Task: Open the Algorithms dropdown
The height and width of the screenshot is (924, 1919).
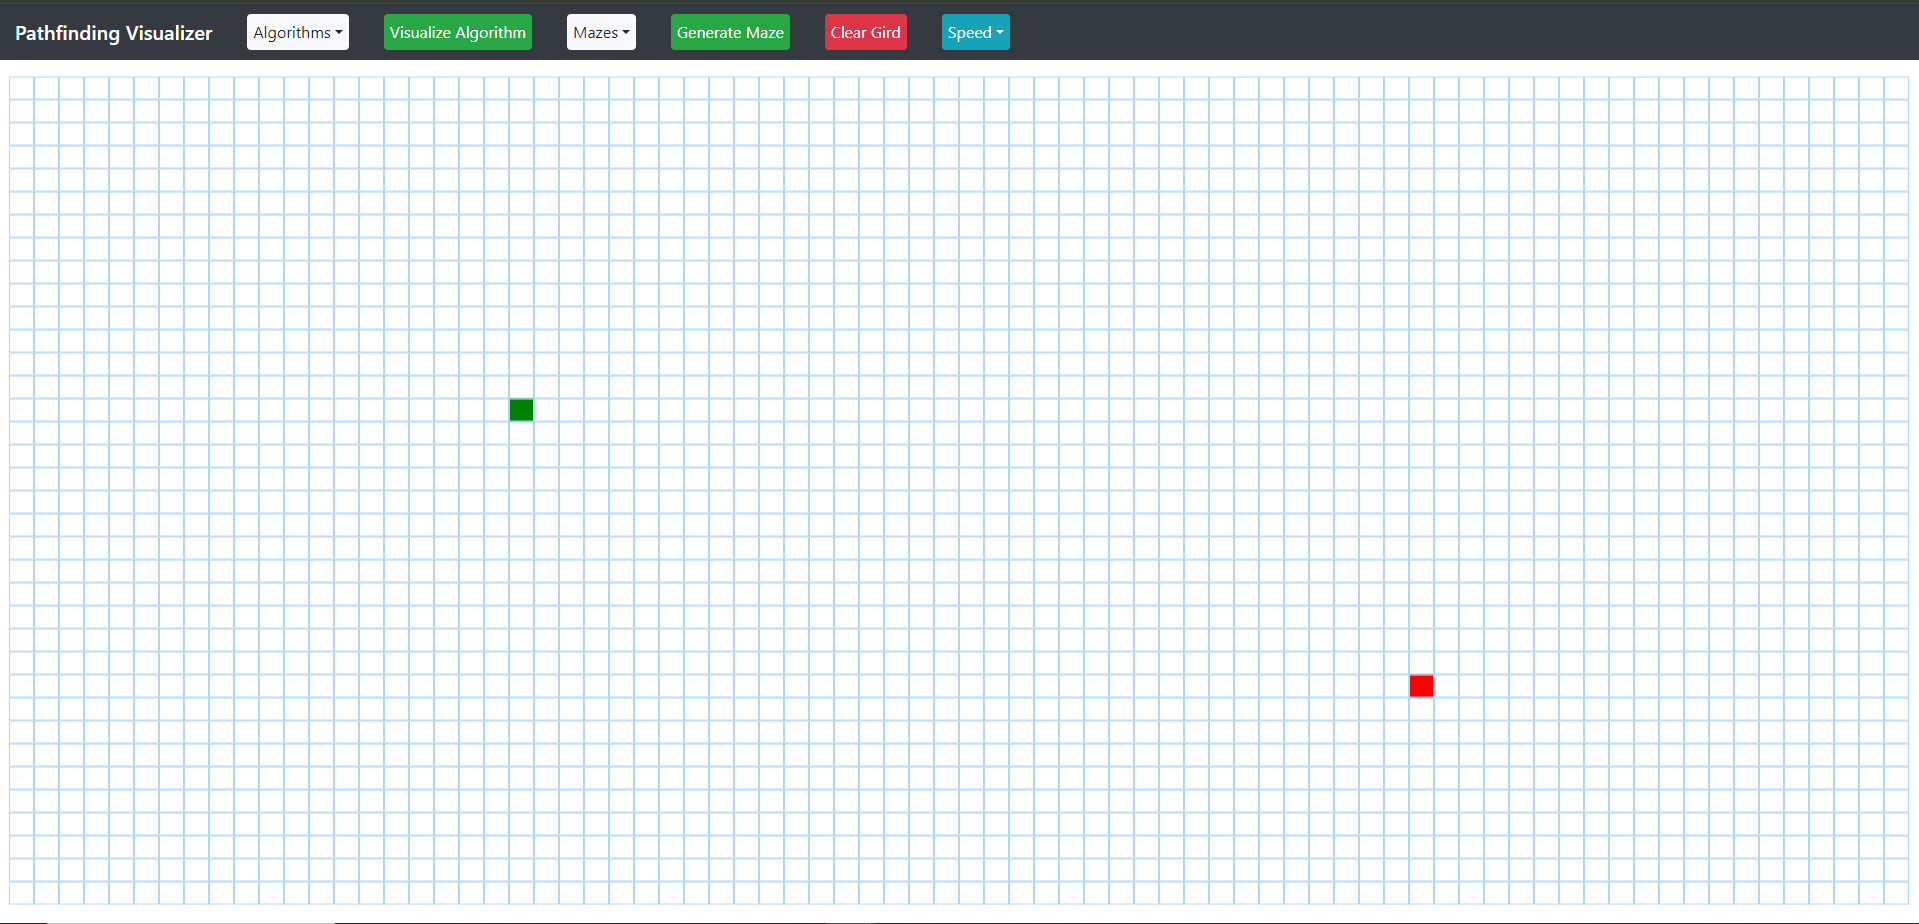Action: 298,32
